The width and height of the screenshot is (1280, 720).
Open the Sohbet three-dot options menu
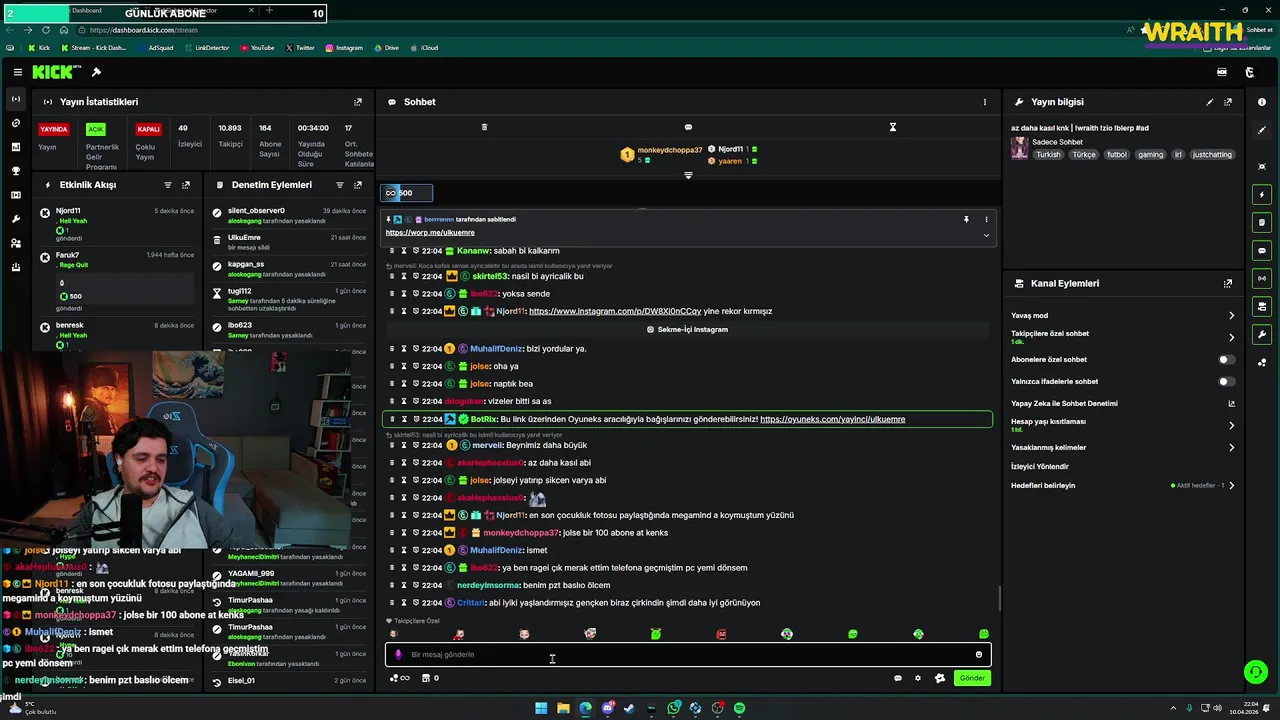985,102
